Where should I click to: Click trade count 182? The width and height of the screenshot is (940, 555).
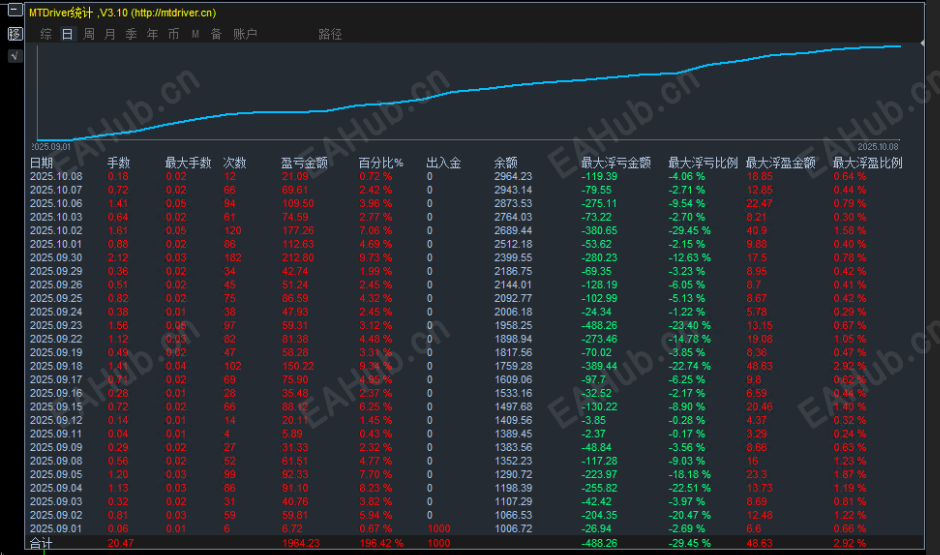coord(233,258)
